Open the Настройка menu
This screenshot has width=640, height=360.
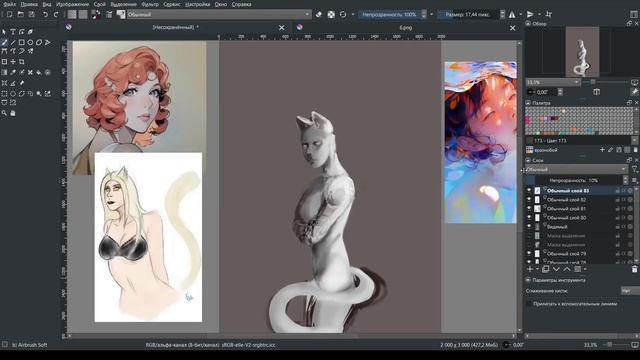(197, 4)
